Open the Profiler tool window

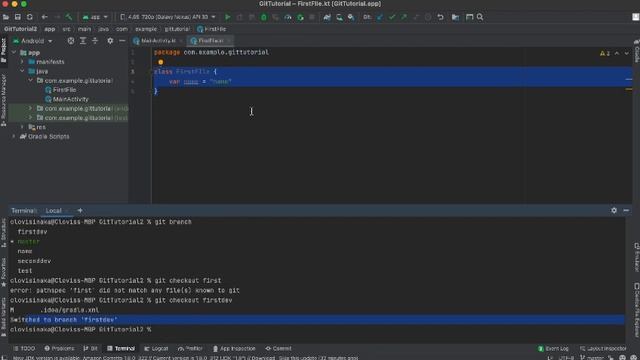190,349
